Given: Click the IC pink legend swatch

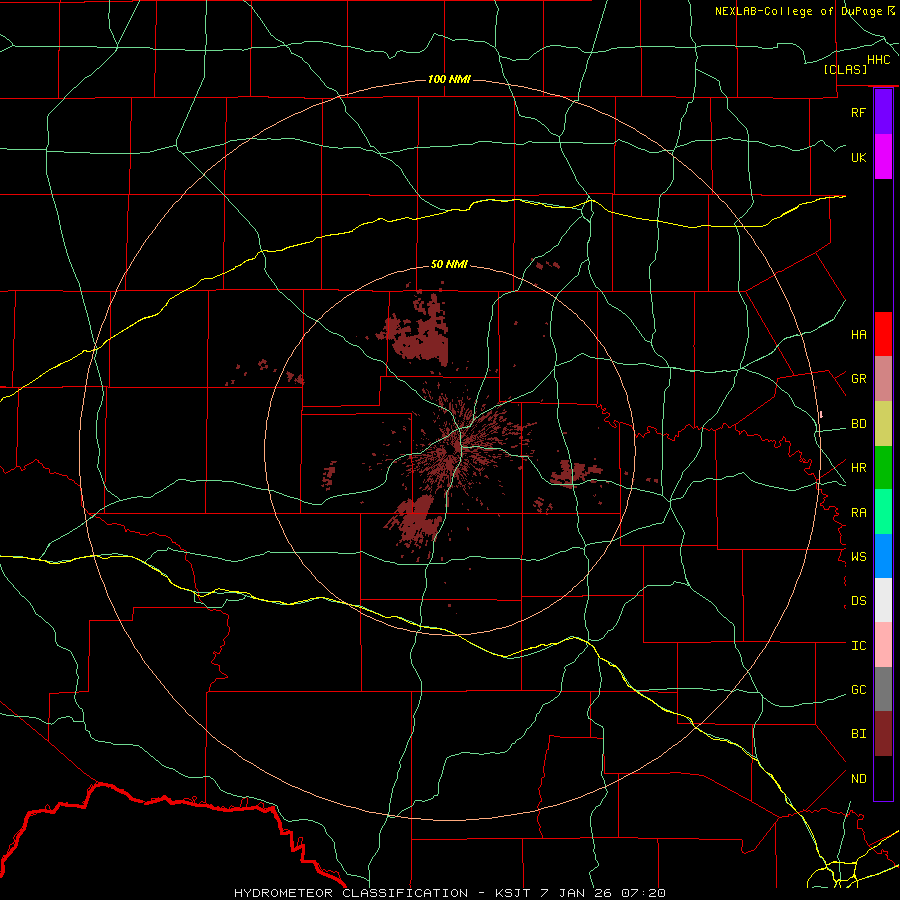Looking at the screenshot, I should click(x=883, y=645).
